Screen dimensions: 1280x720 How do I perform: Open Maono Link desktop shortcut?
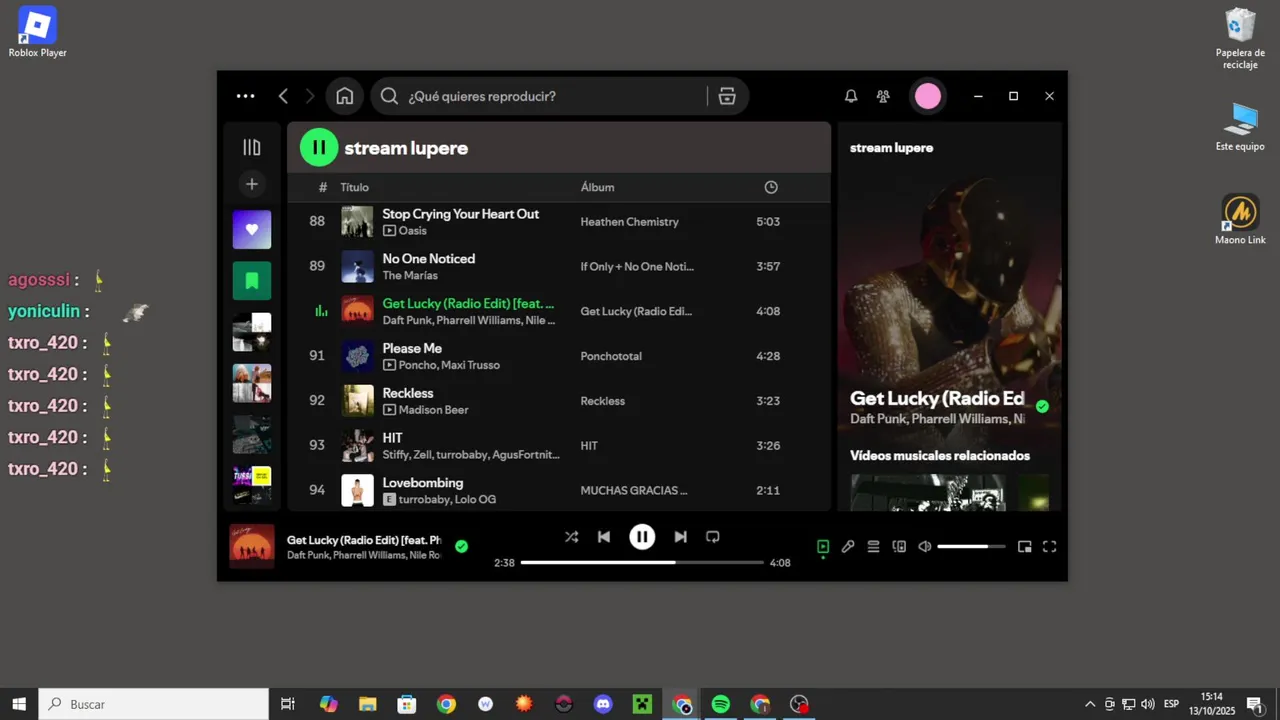pyautogui.click(x=1240, y=219)
